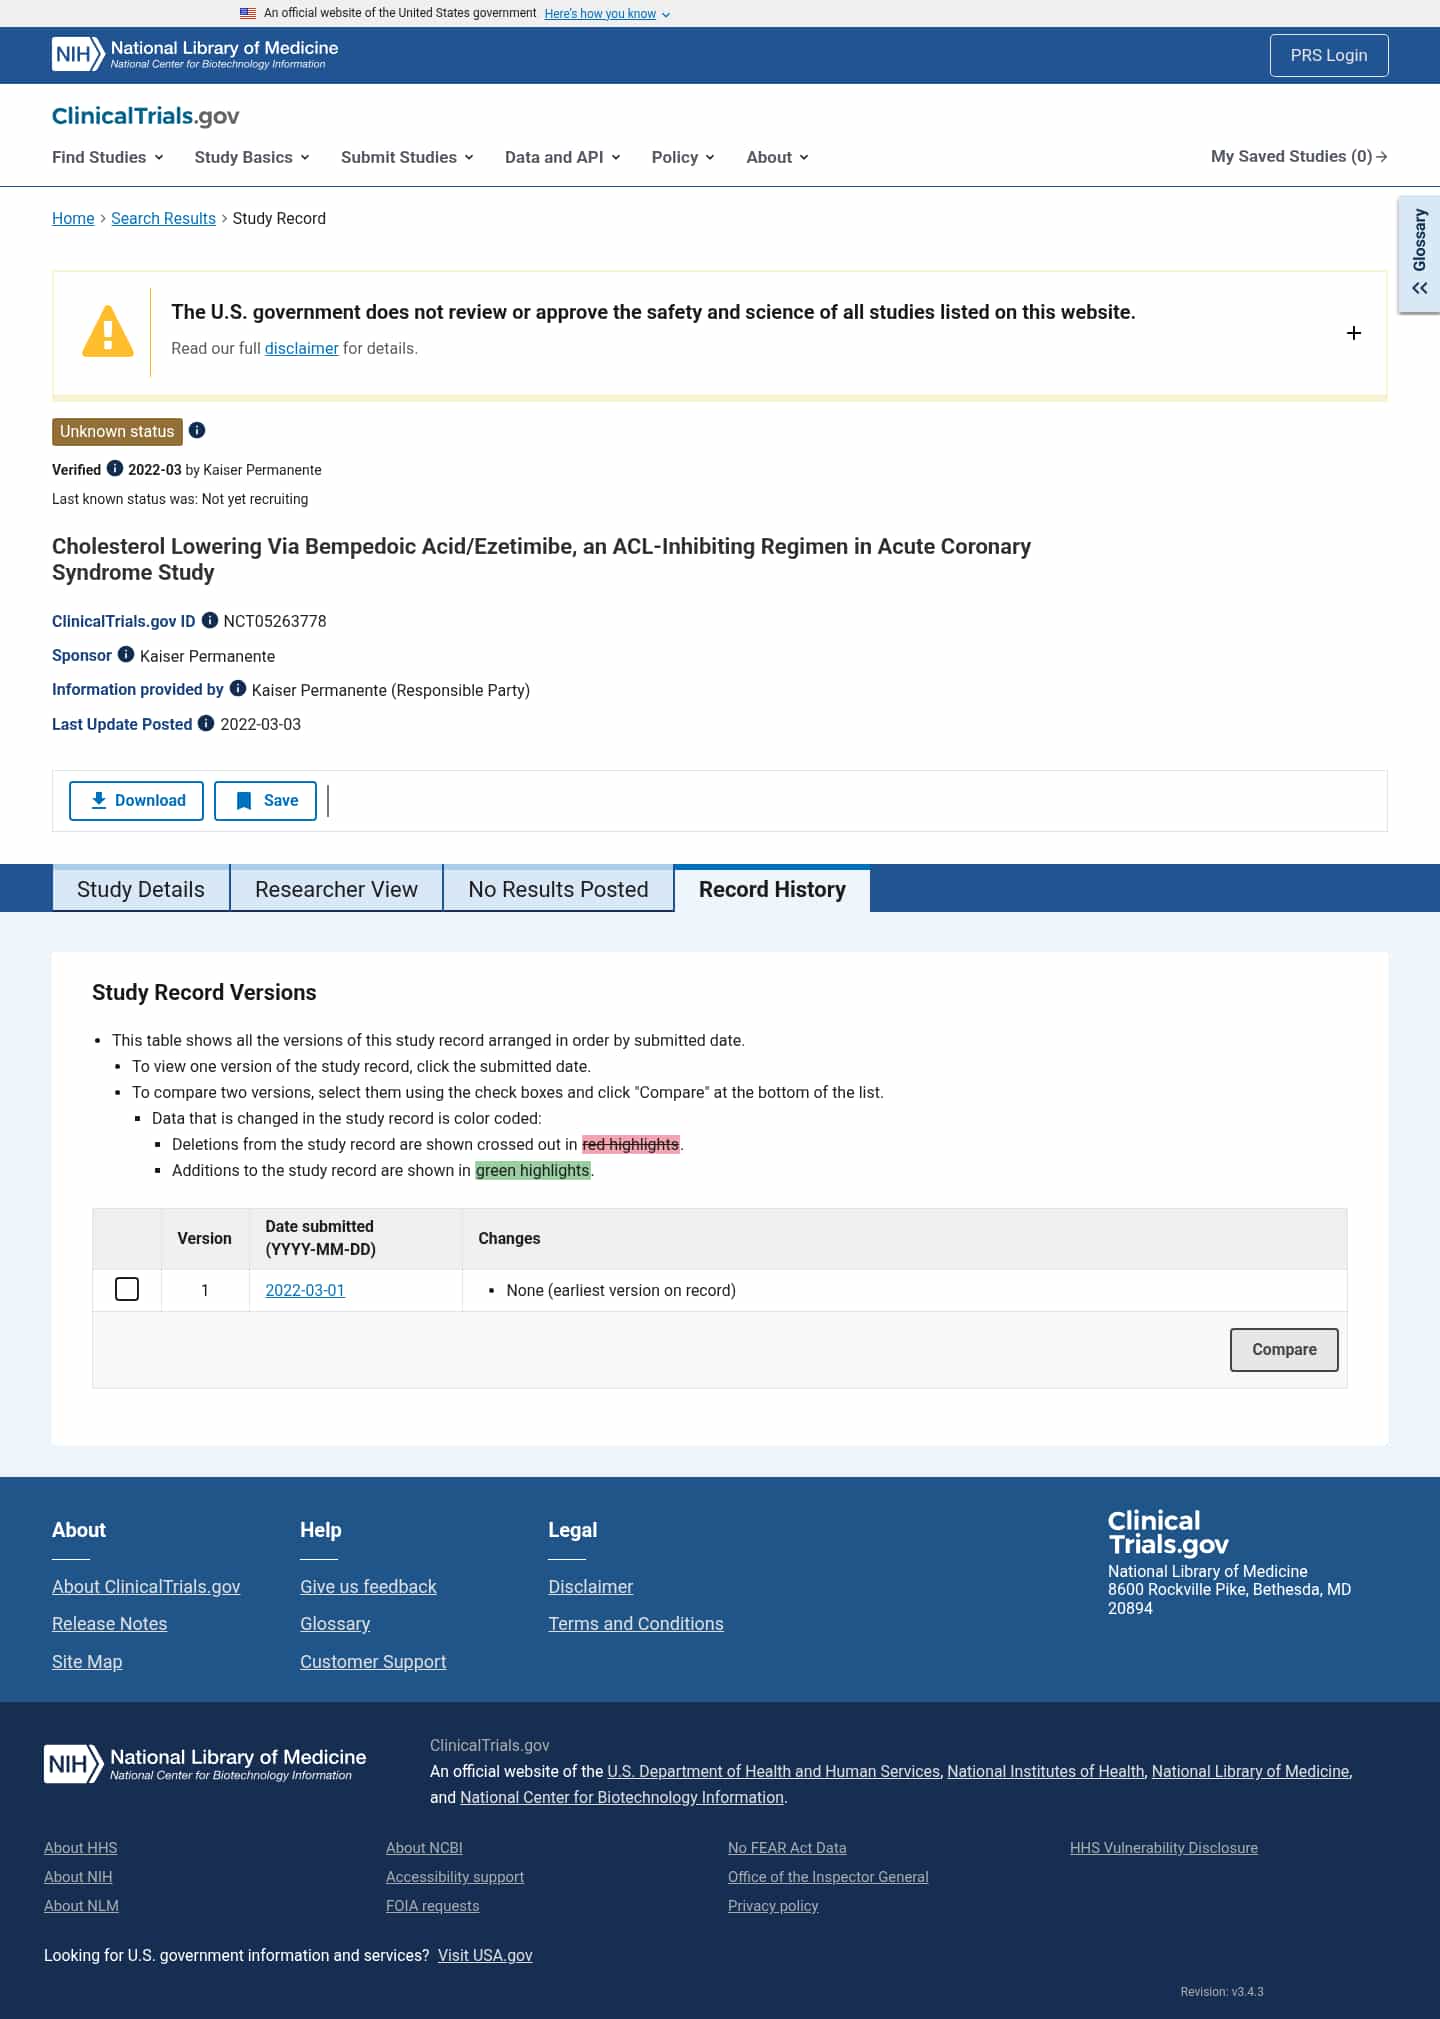Download the study record
This screenshot has height=2019, width=1440.
click(136, 801)
